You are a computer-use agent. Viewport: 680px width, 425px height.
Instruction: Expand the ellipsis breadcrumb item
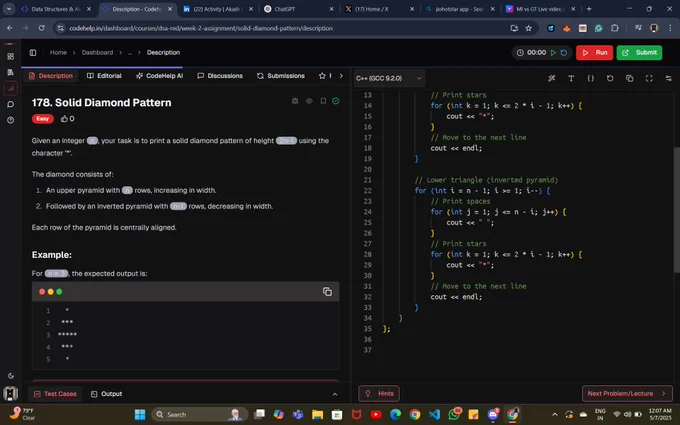(x=130, y=52)
